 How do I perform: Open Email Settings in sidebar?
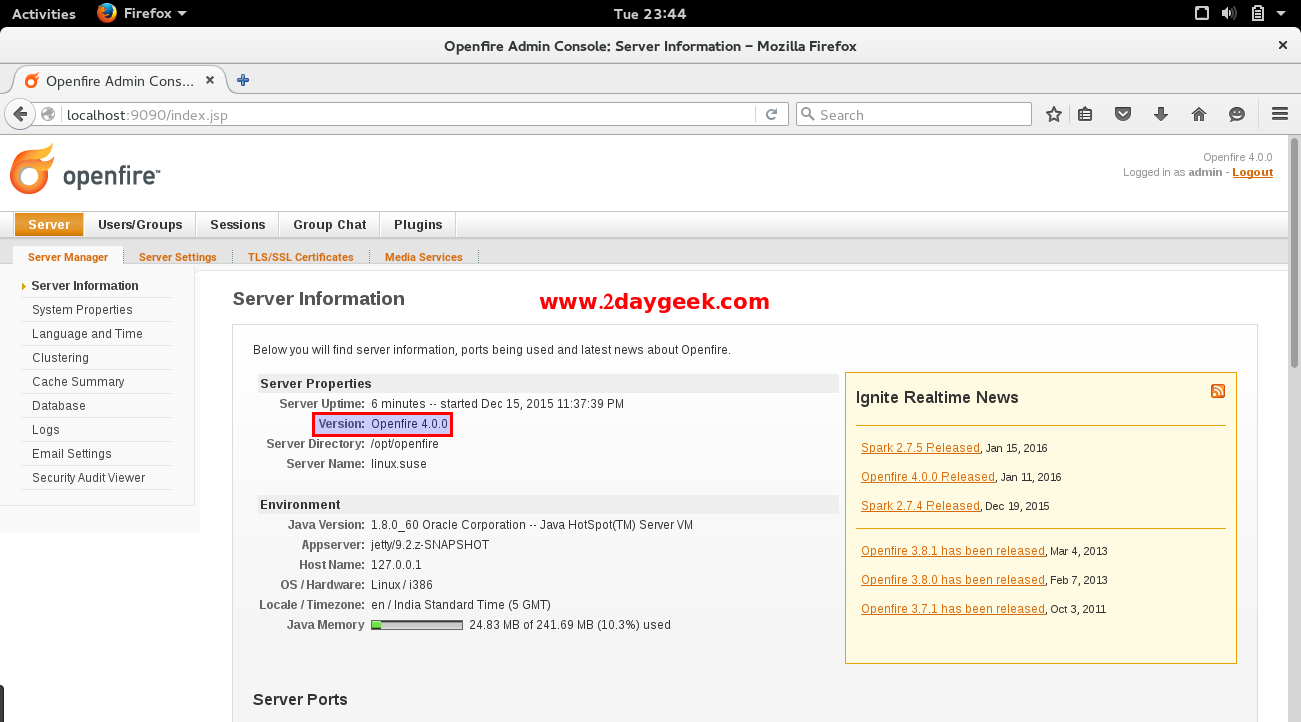pos(72,454)
